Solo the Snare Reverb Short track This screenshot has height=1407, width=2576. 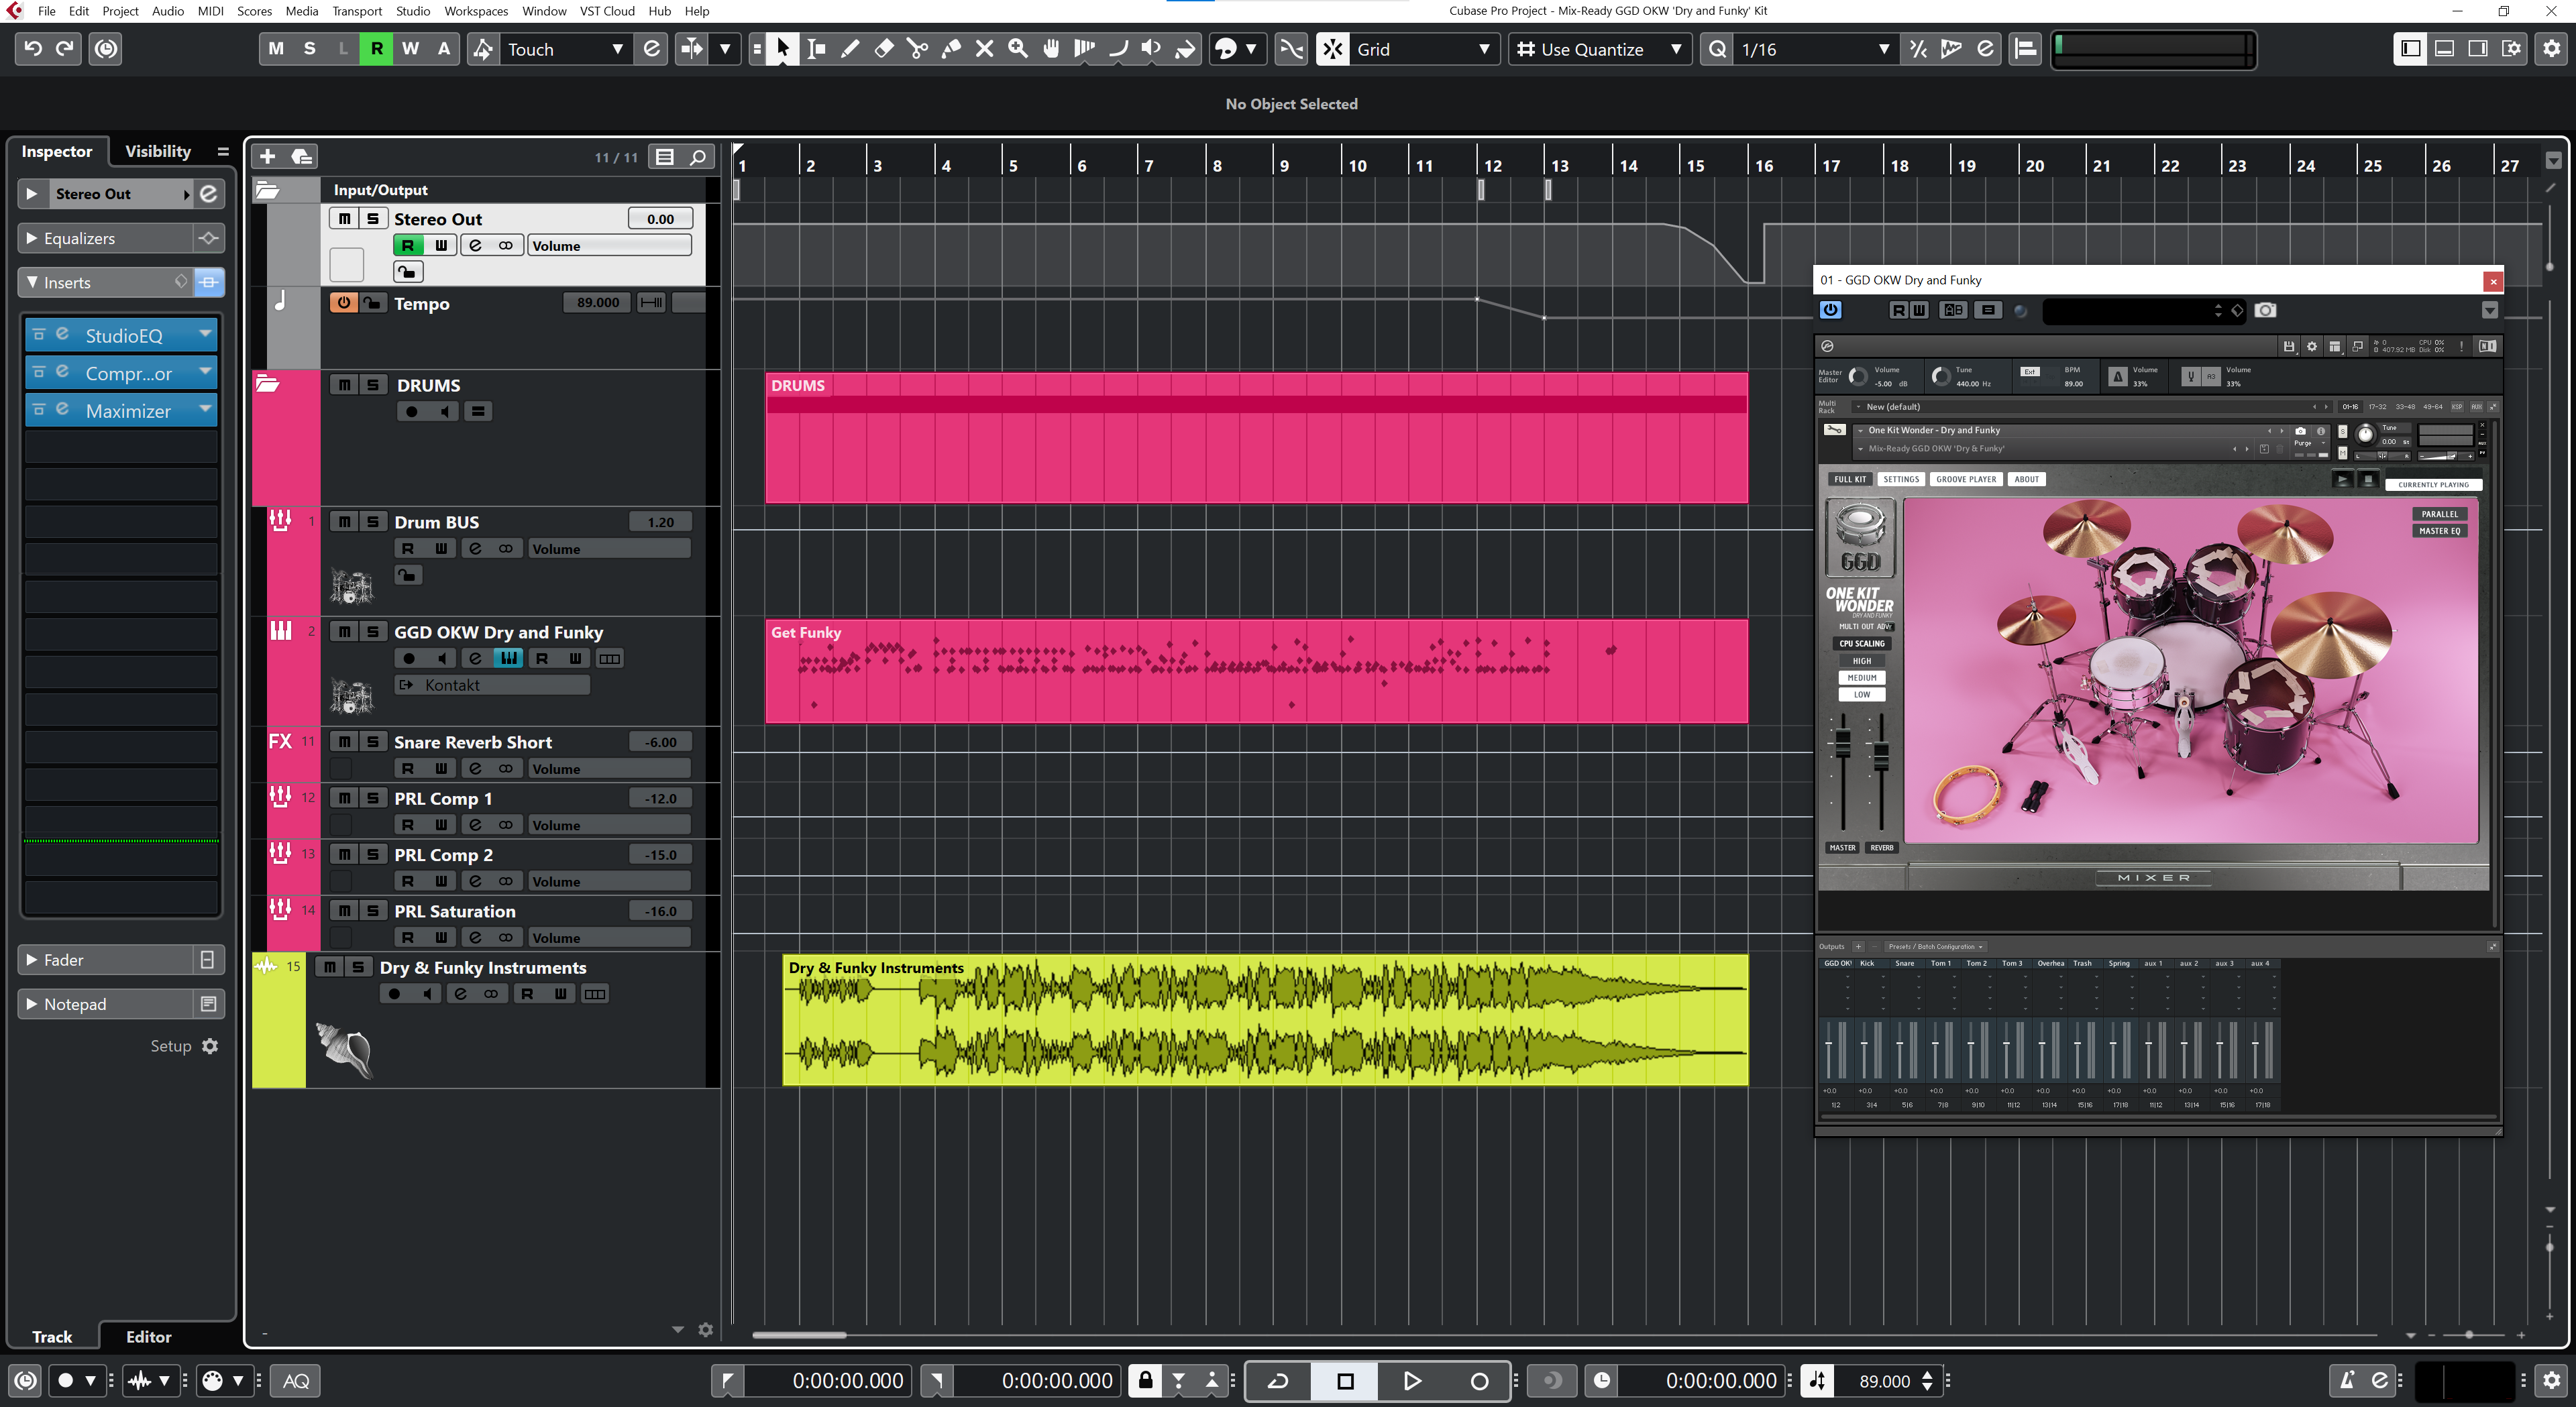point(372,742)
